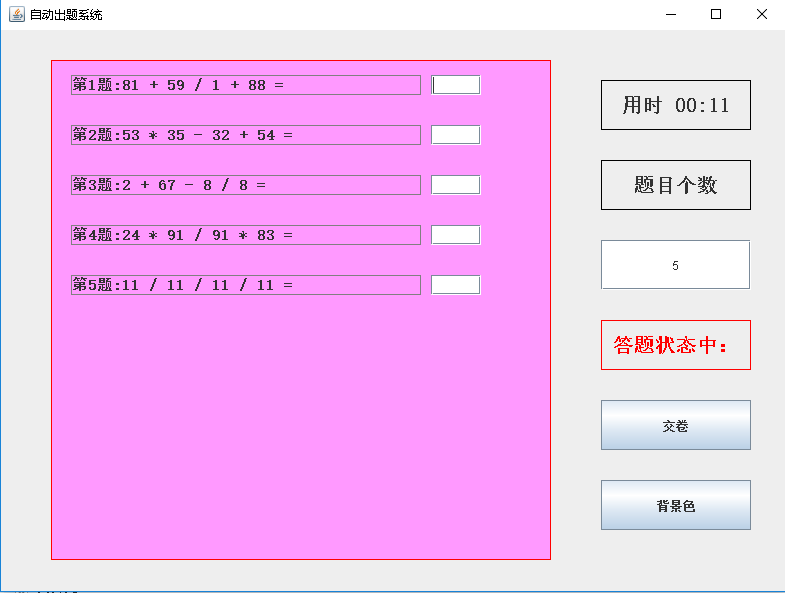The height and width of the screenshot is (593, 785).
Task: Select question text '第4题:24 * 91 / 91 * 83 ='
Action: 182,235
